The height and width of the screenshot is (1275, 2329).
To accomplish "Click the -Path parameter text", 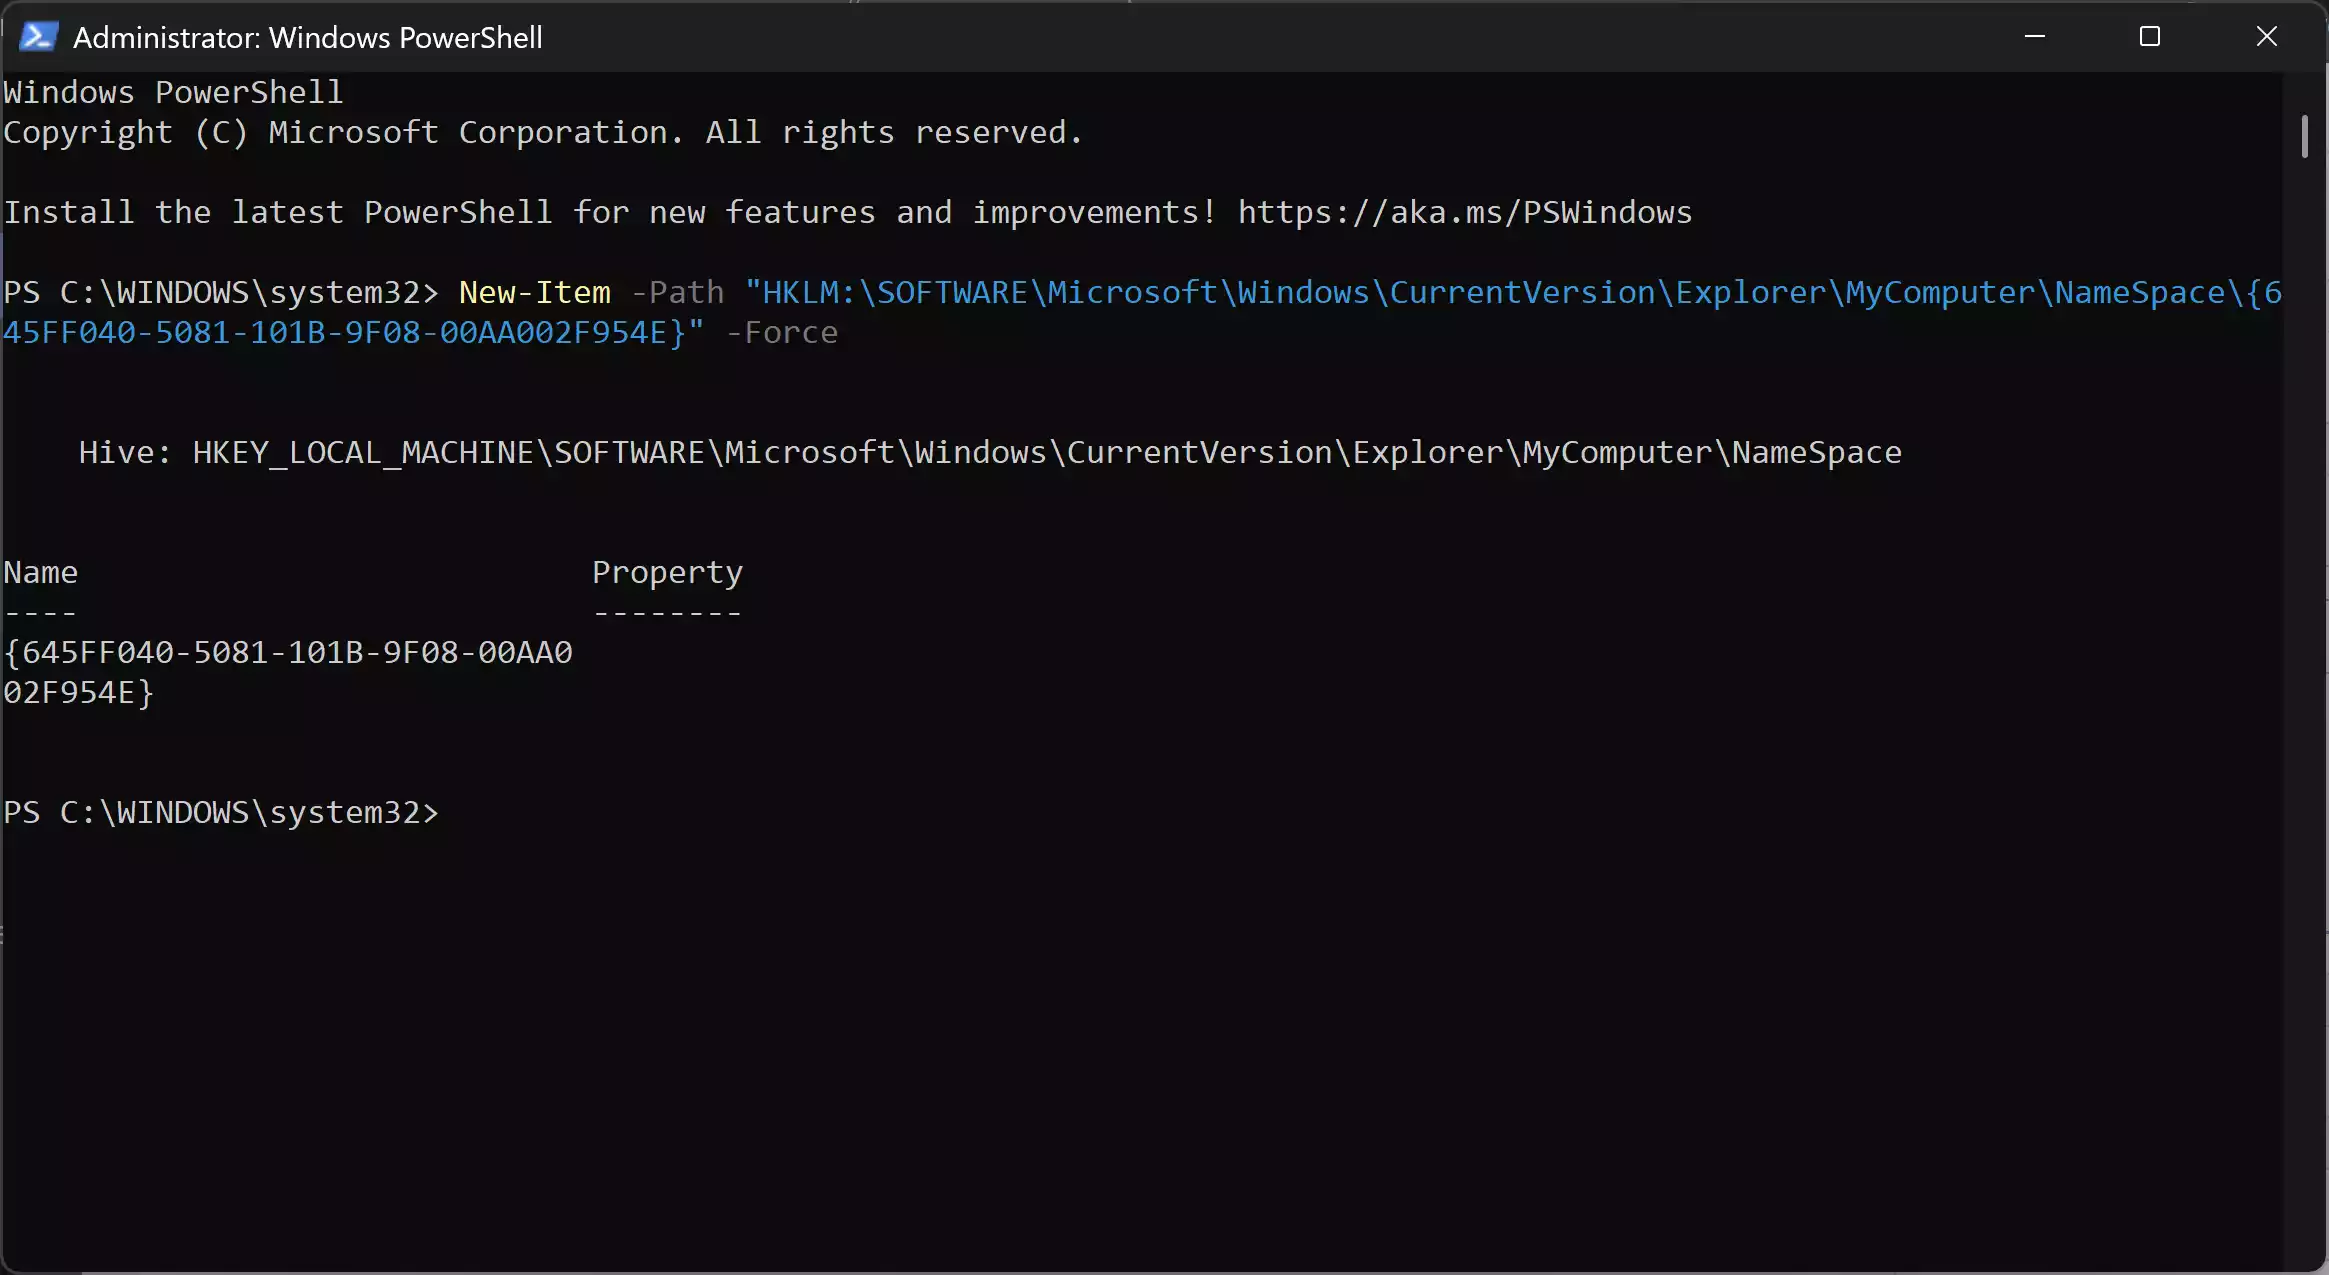I will coord(676,292).
